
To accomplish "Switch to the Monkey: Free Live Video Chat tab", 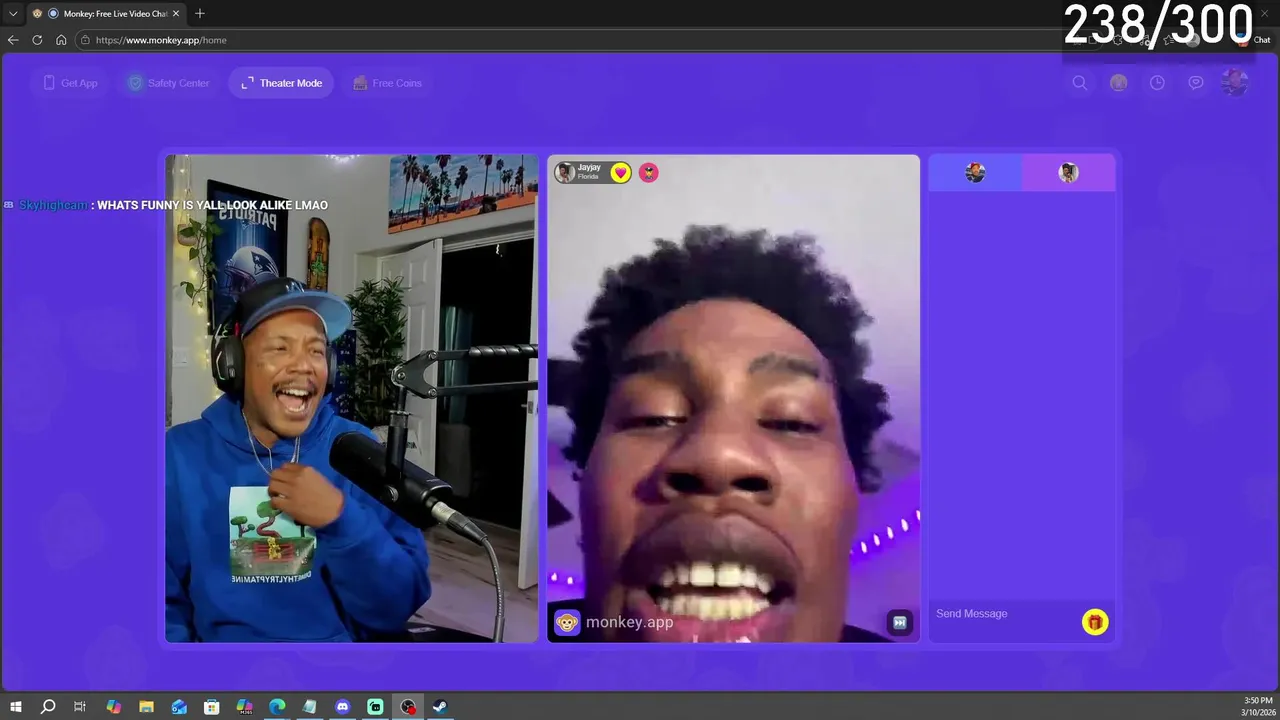I will pyautogui.click(x=106, y=13).
